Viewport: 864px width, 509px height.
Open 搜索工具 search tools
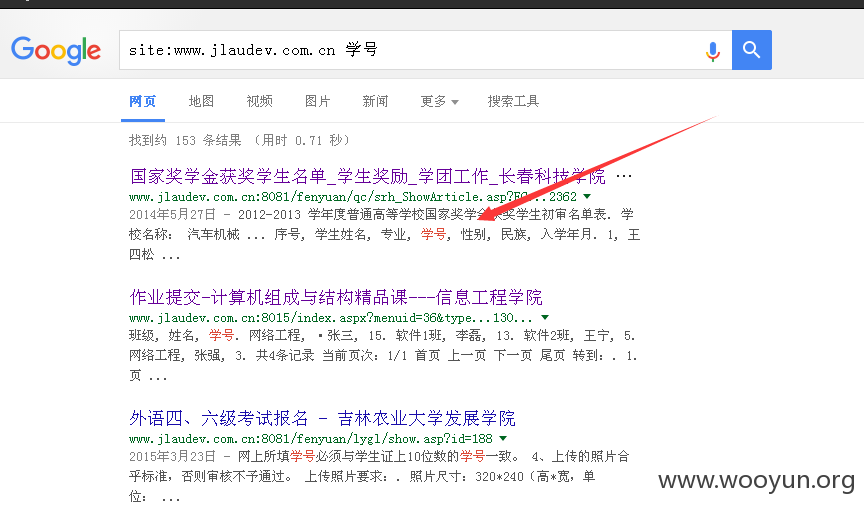click(x=513, y=101)
